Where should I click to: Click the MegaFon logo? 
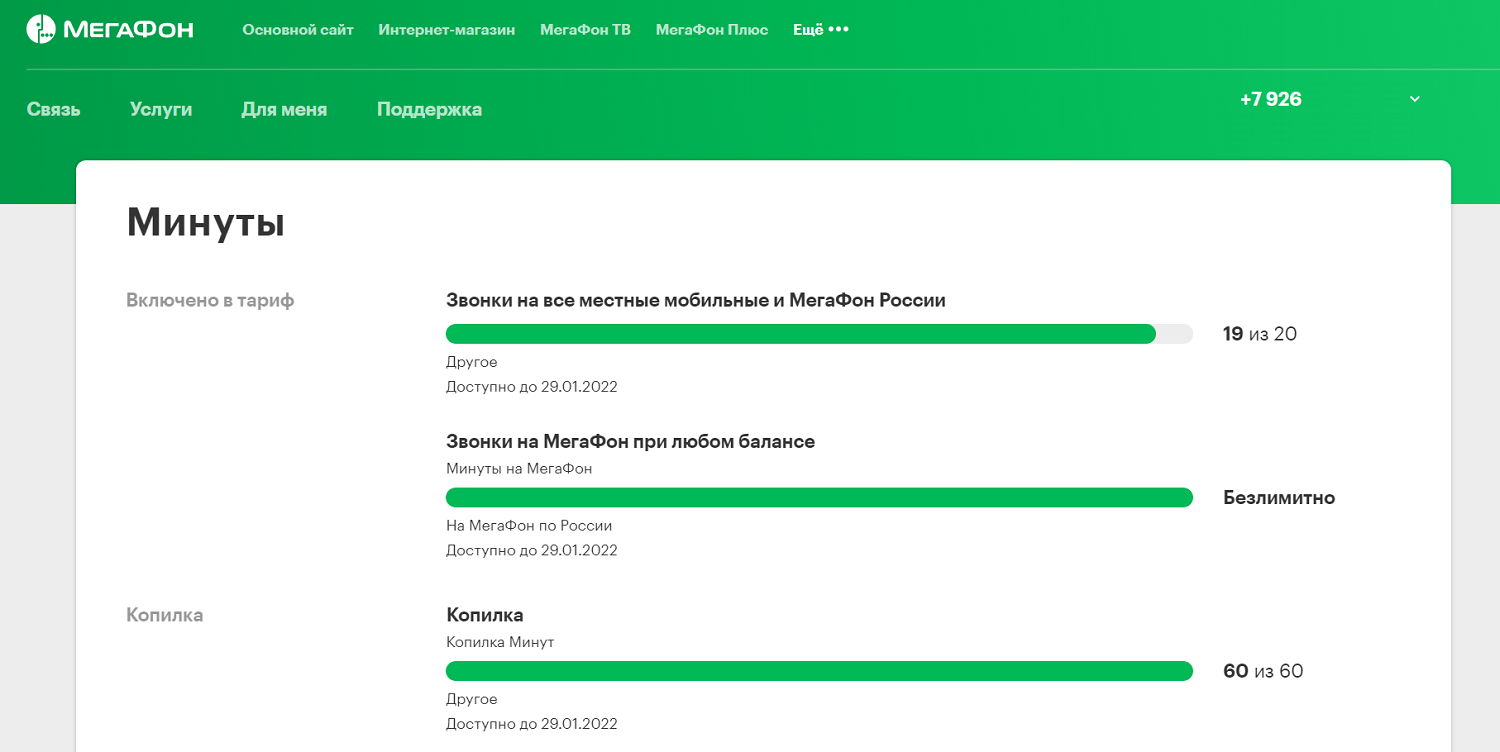tap(109, 29)
